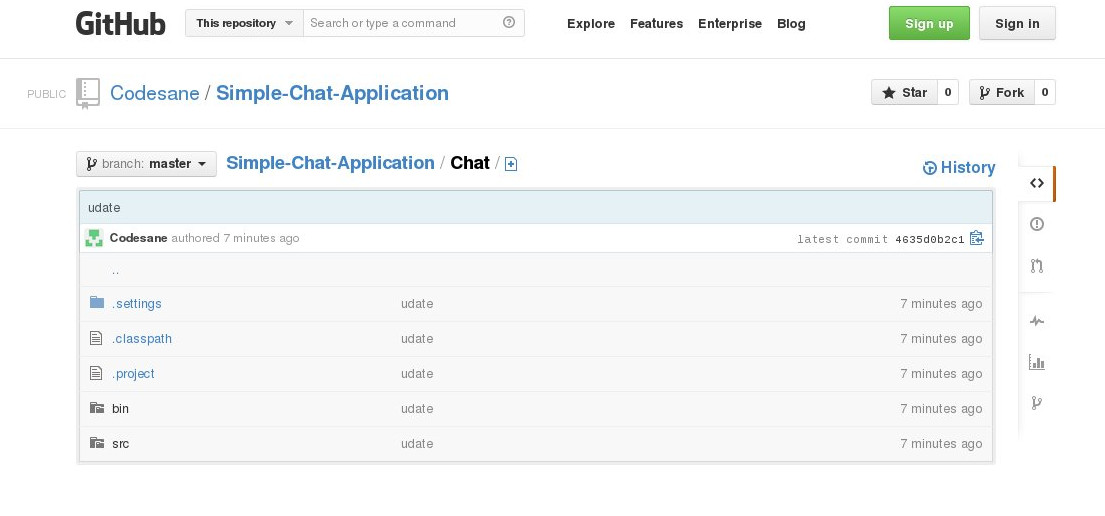Open the branch: master selector
Image resolution: width=1105 pixels, height=516 pixels.
click(147, 164)
